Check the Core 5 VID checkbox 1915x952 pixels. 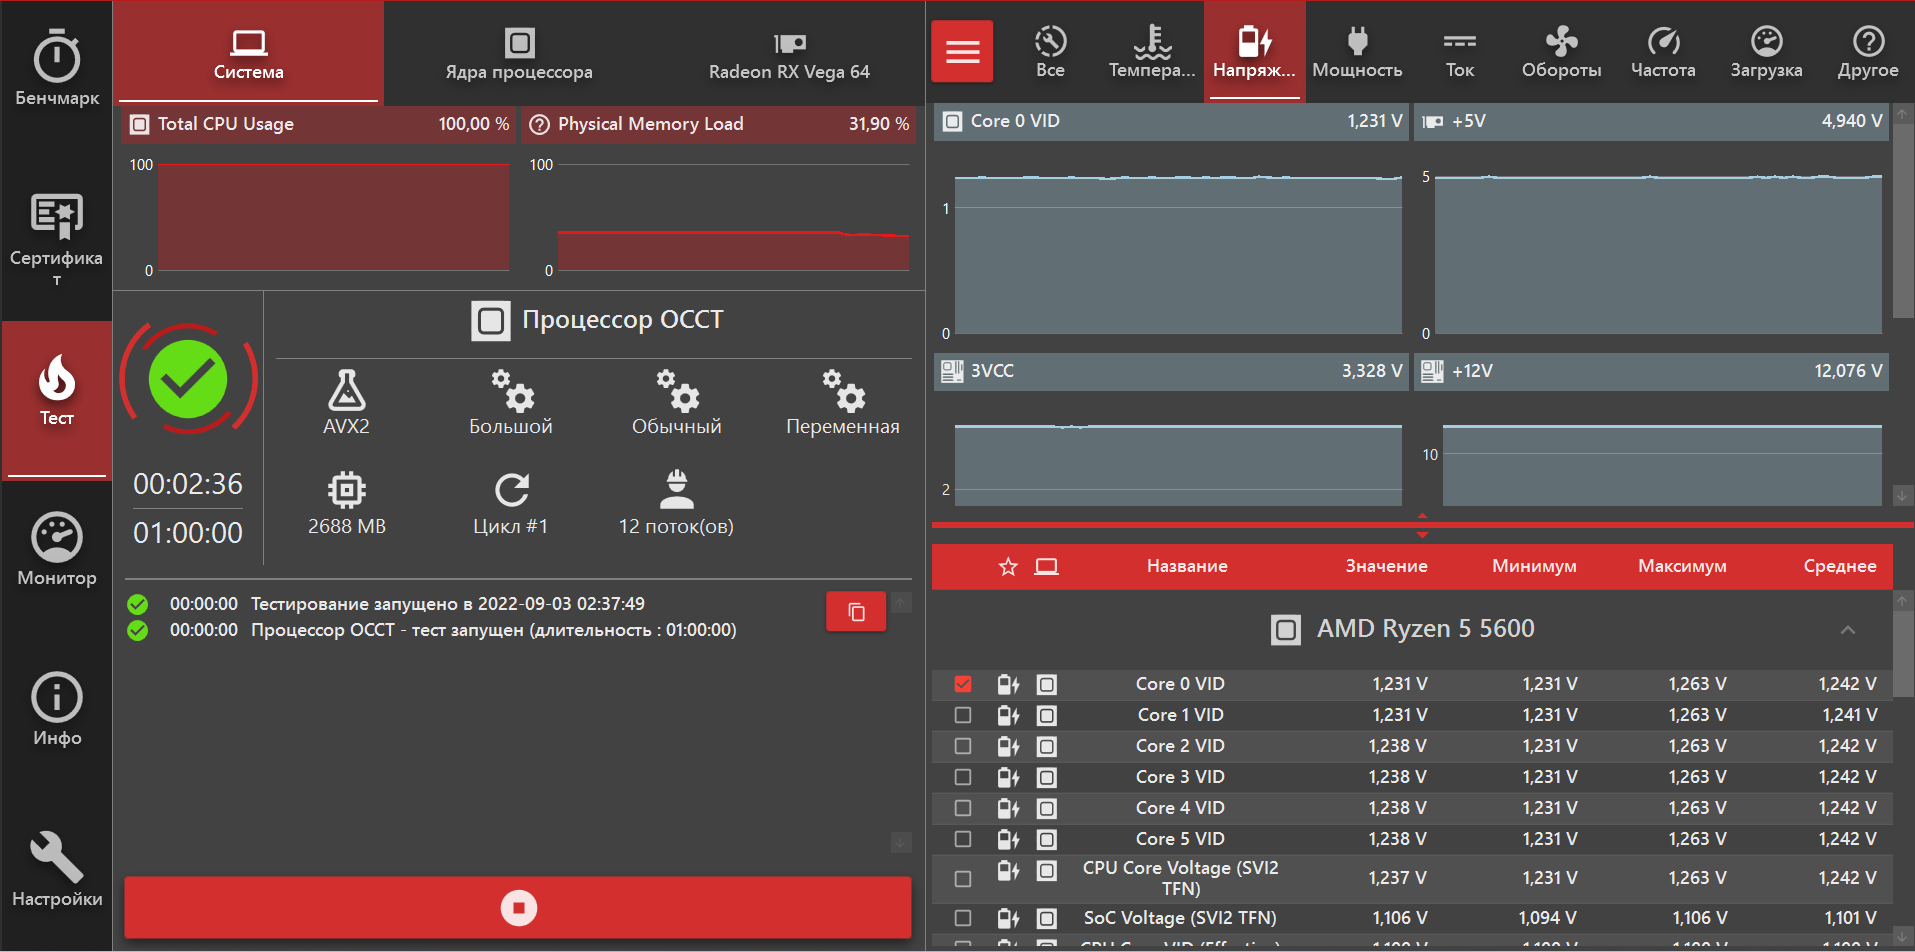(x=963, y=839)
